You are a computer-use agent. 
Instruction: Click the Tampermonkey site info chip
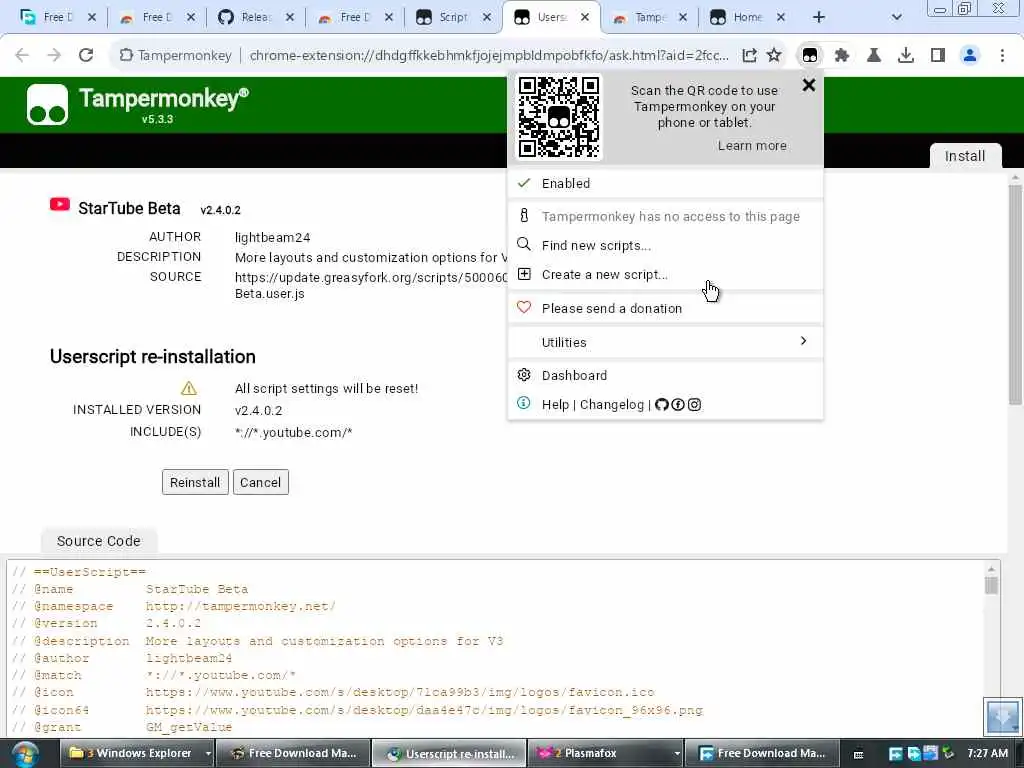click(x=176, y=56)
